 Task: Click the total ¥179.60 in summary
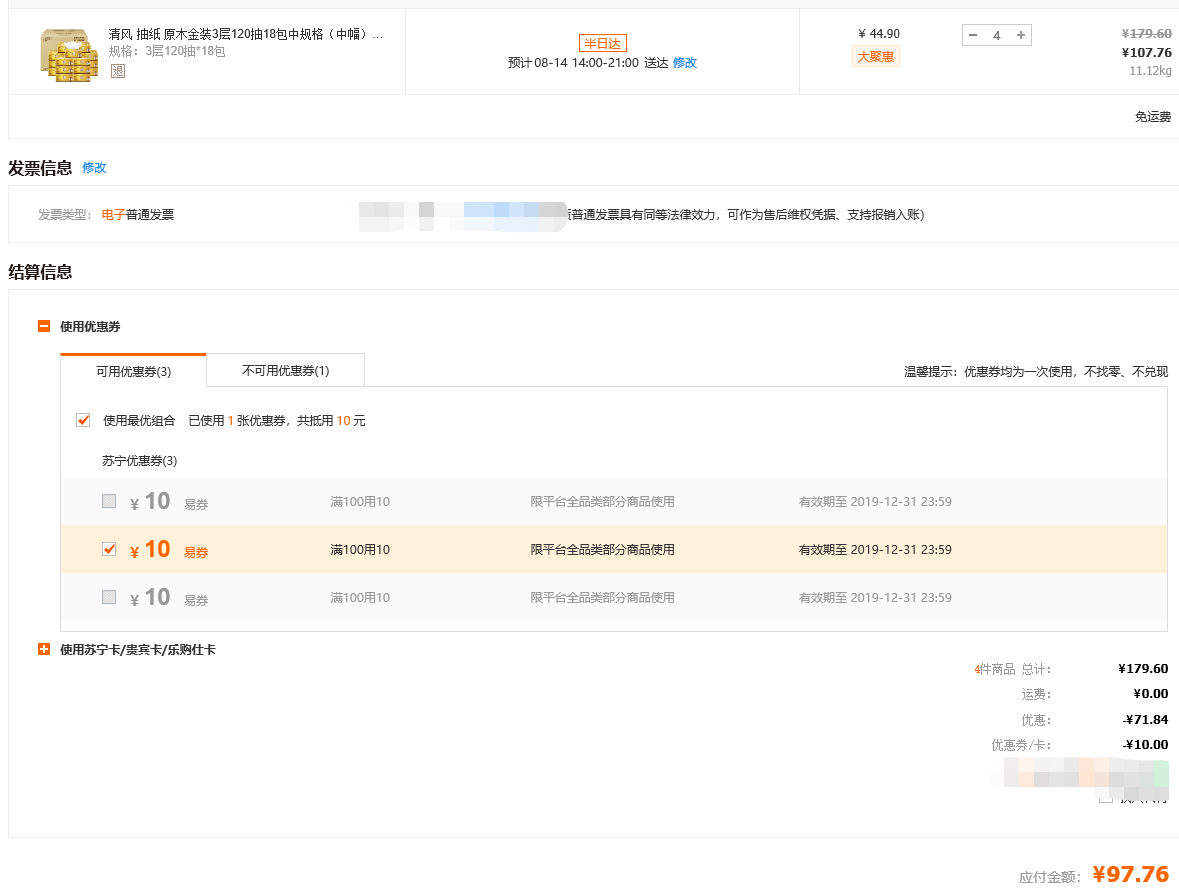[x=1143, y=669]
